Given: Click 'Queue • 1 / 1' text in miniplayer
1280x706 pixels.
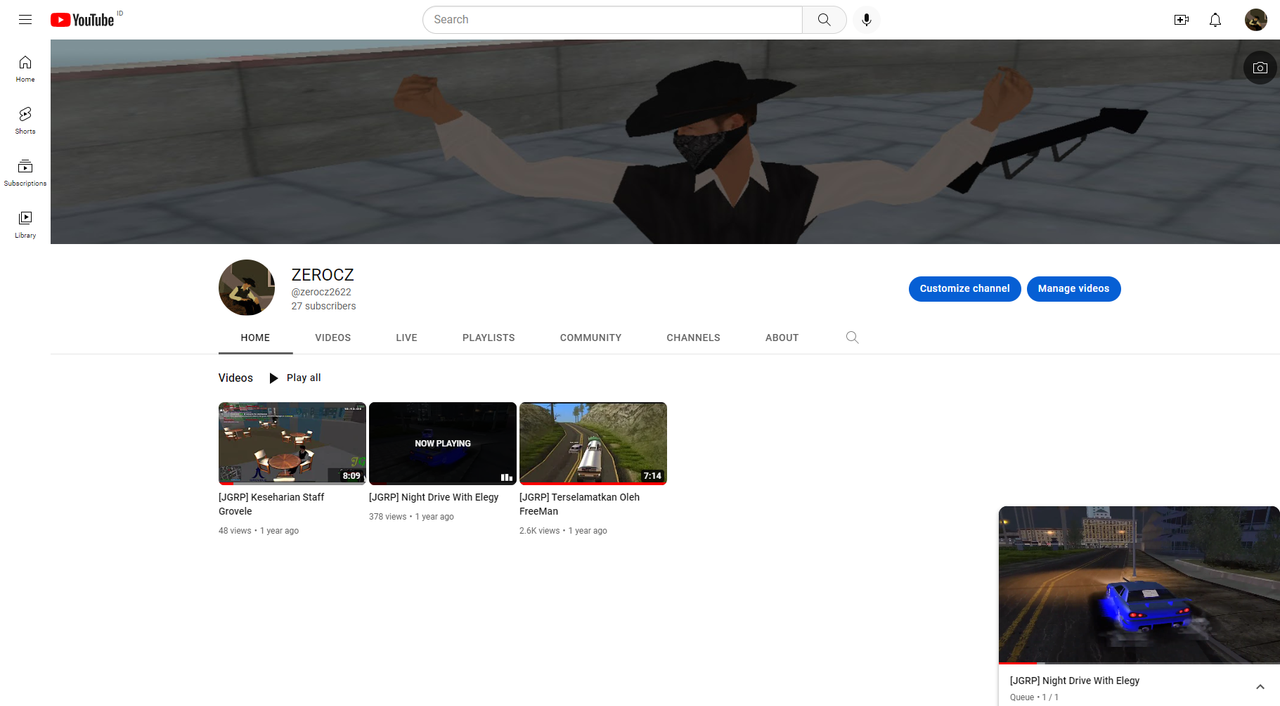Looking at the screenshot, I should (x=1034, y=698).
